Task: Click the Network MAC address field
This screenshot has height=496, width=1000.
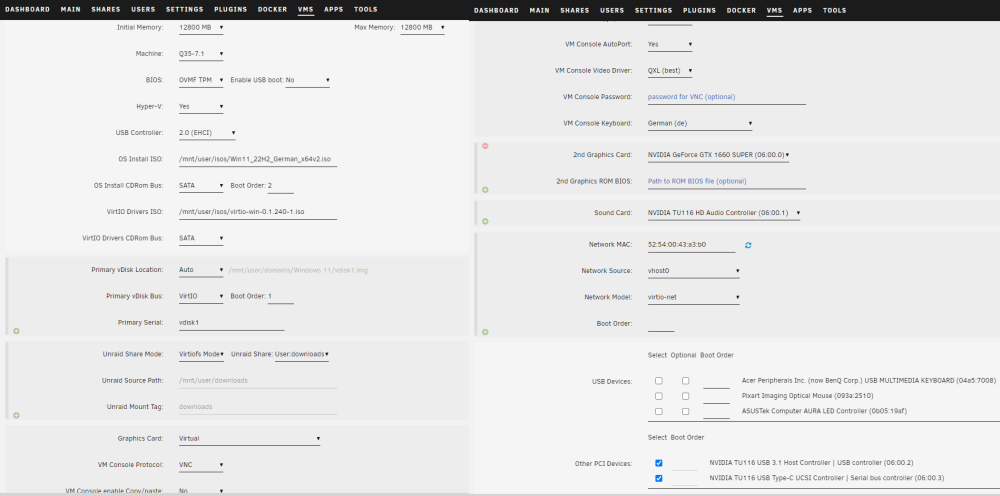Action: point(691,245)
